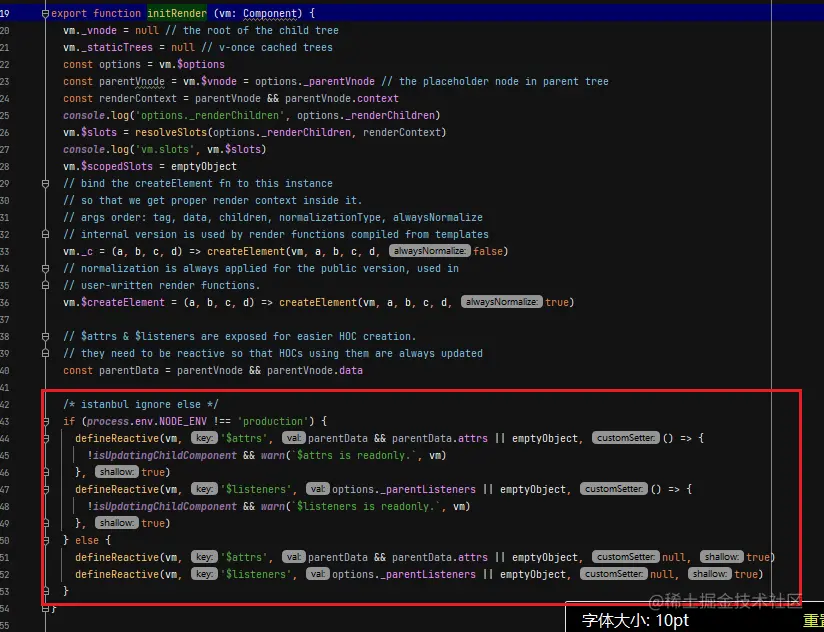The height and width of the screenshot is (632, 824).
Task: Click the Component type annotation
Action: tap(270, 13)
